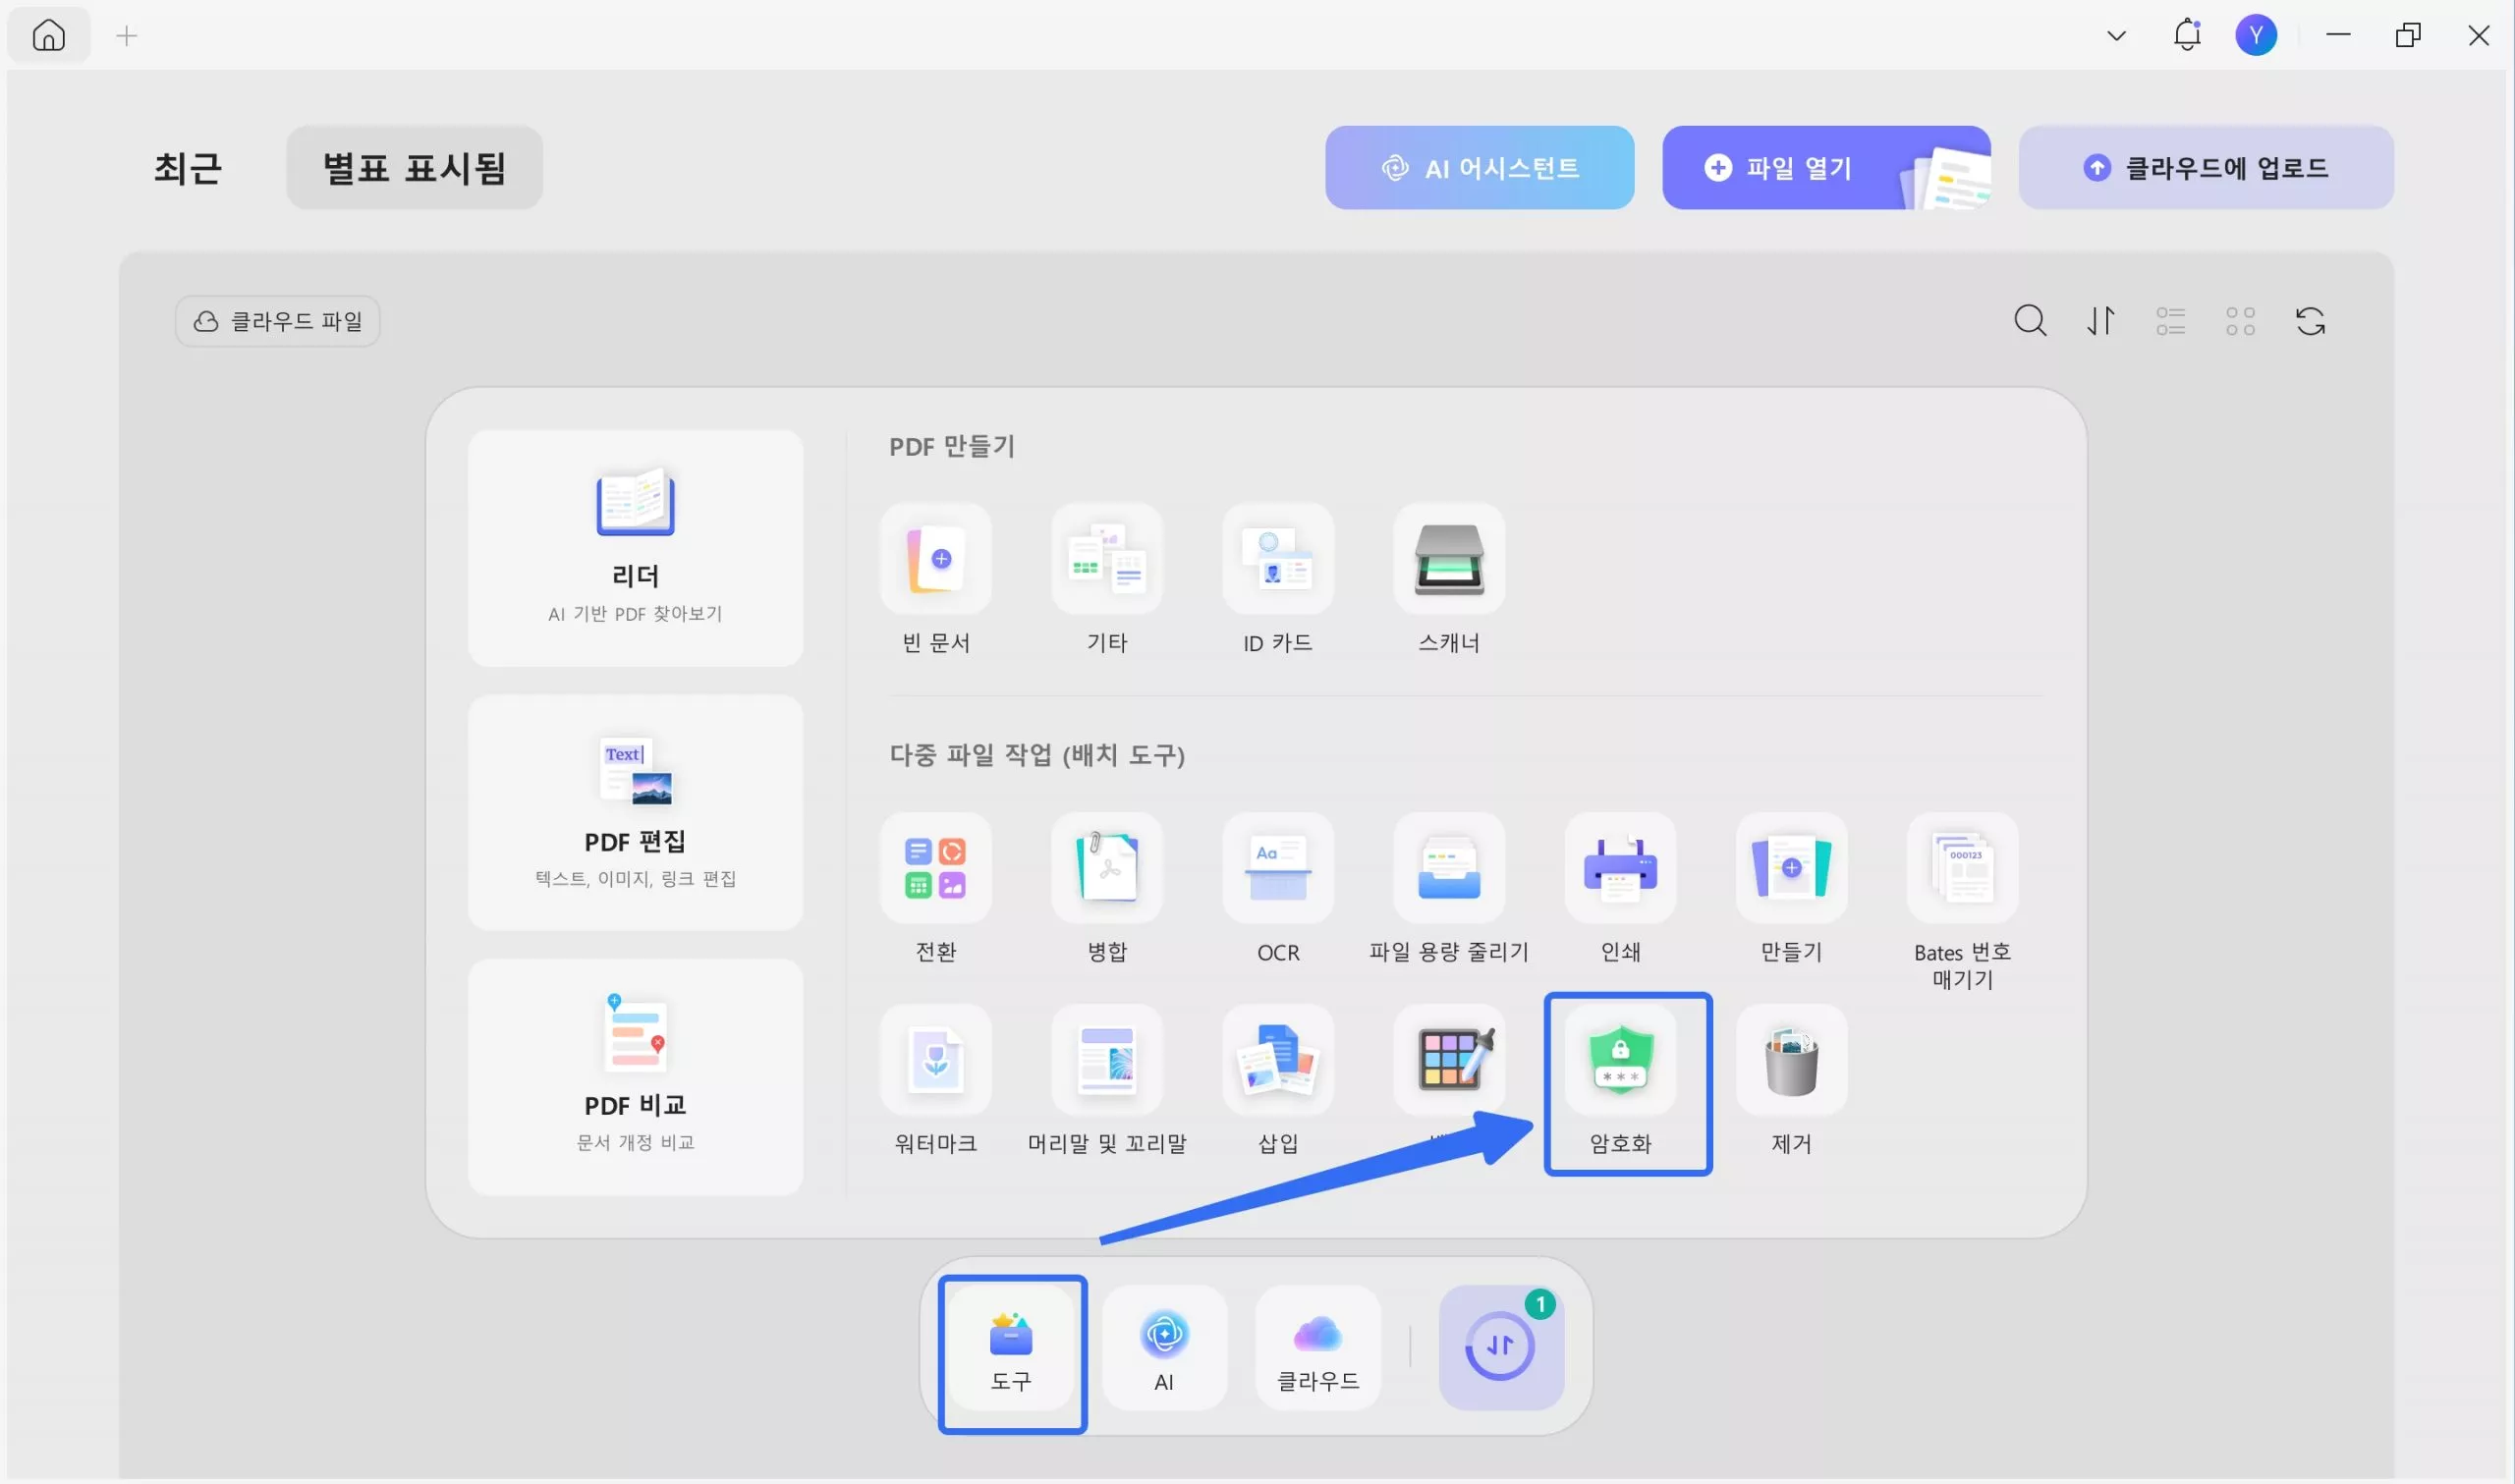Open the OCR batch tool
The image size is (2515, 1484).
point(1277,868)
